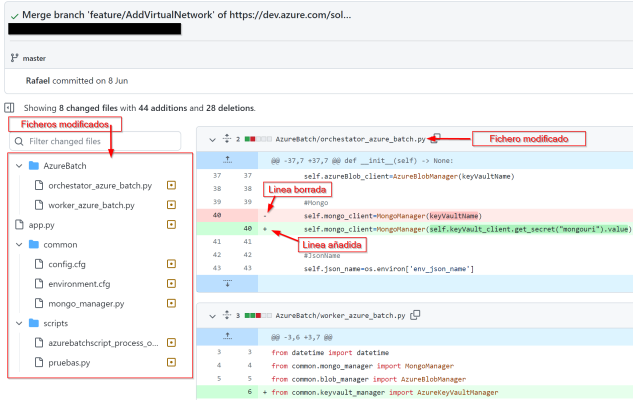The width and height of the screenshot is (633, 400).
Task: Expand all lines in orchestrator_azure_batch.py diff
Action: click(x=227, y=138)
